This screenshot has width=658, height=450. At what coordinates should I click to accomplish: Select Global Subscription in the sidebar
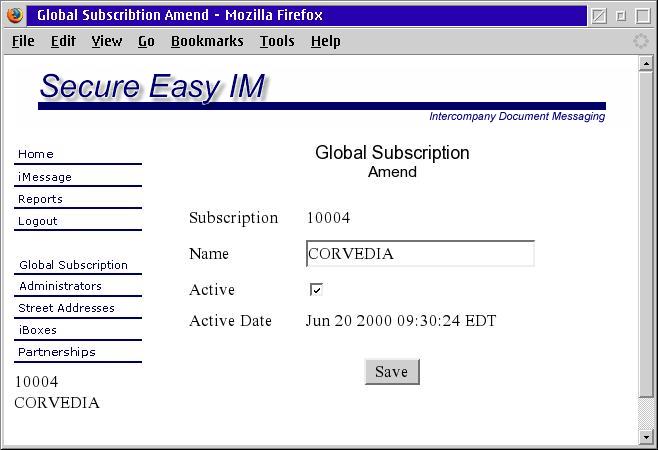point(74,265)
